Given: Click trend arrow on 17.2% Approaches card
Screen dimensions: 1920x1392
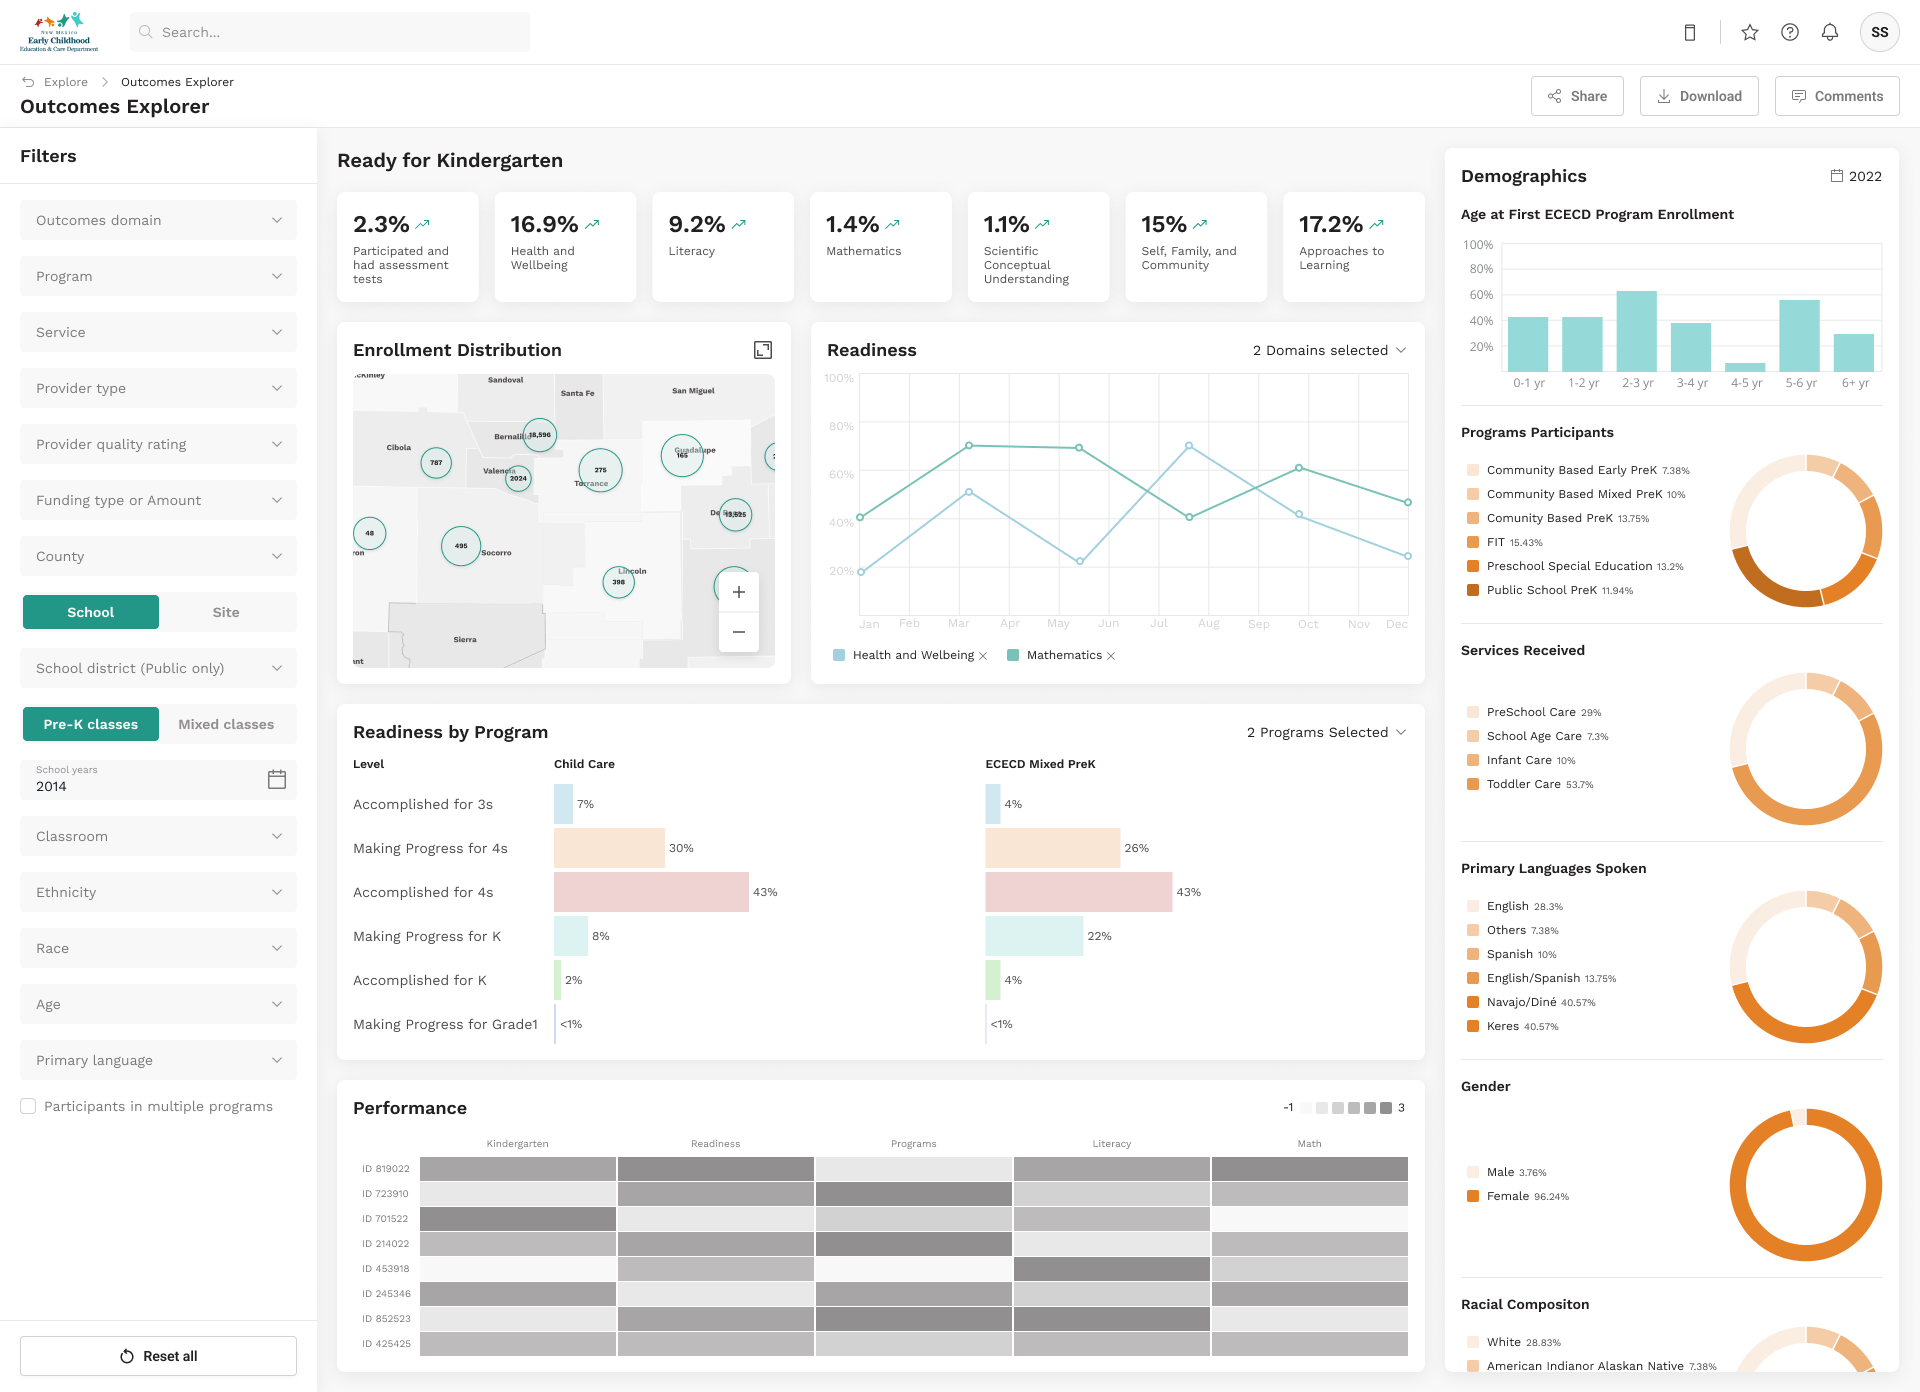Looking at the screenshot, I should click(1377, 224).
